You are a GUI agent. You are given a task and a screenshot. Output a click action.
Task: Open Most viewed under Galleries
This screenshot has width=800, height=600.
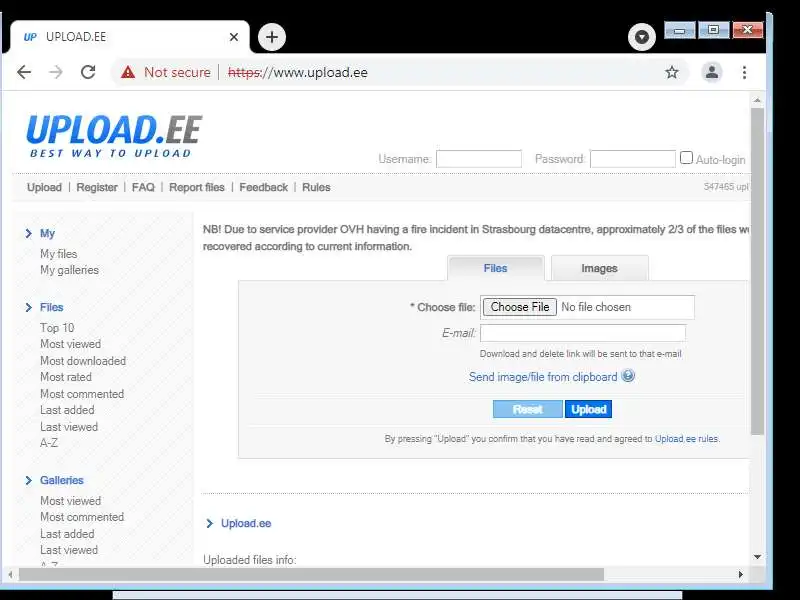point(70,501)
